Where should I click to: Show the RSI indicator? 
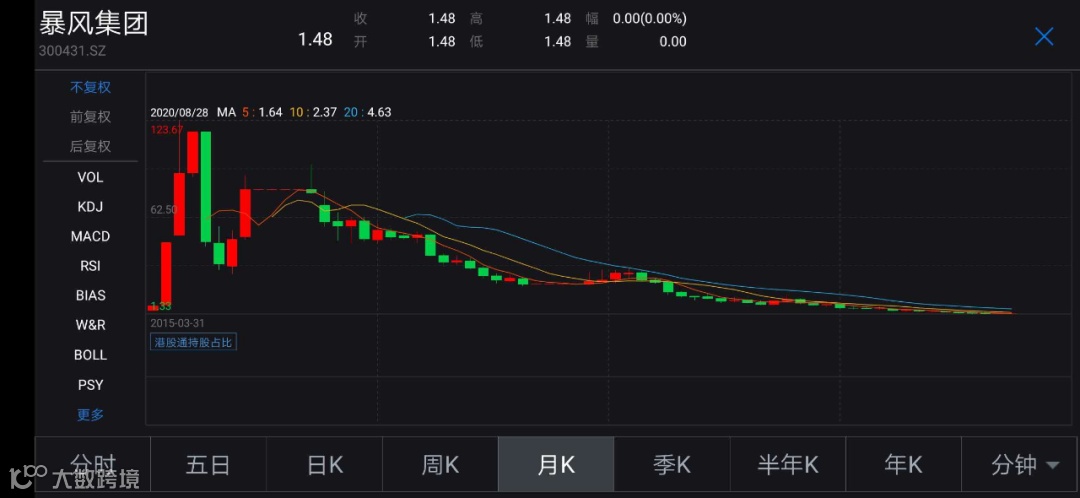coord(90,266)
